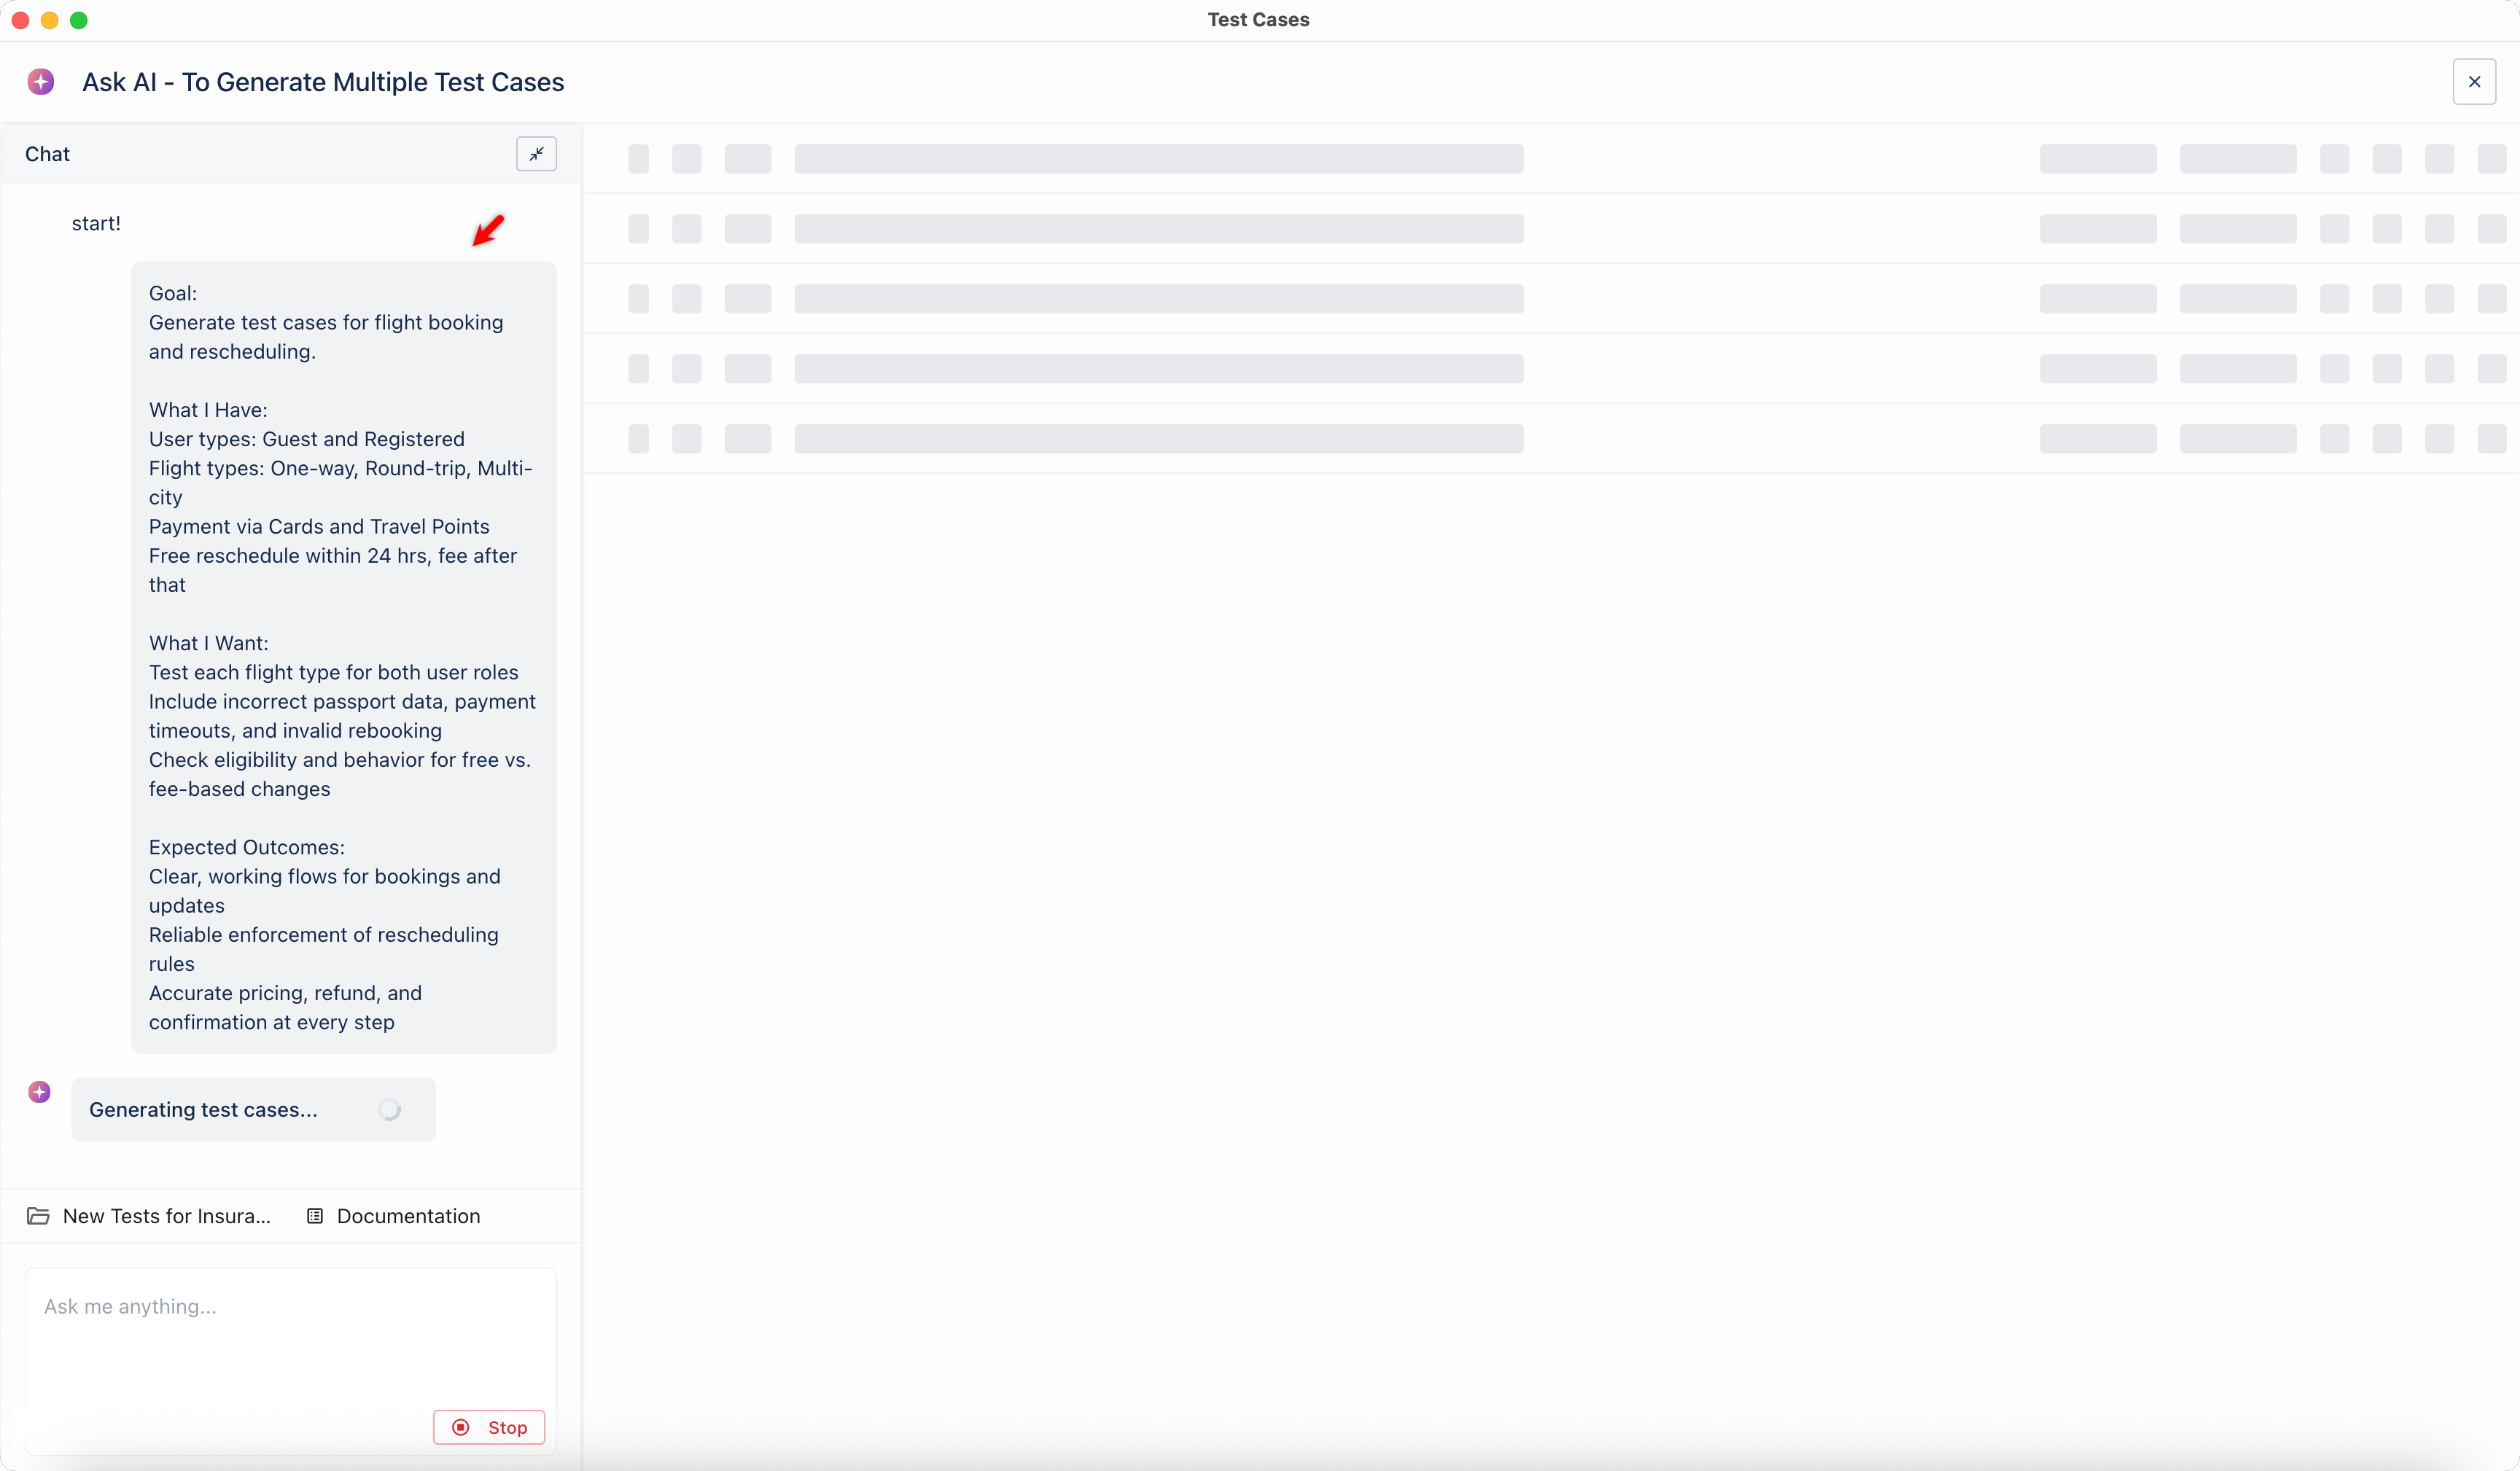2520x1471 pixels.
Task: Collapse the Chat panel using the shrink icon
Action: click(536, 153)
